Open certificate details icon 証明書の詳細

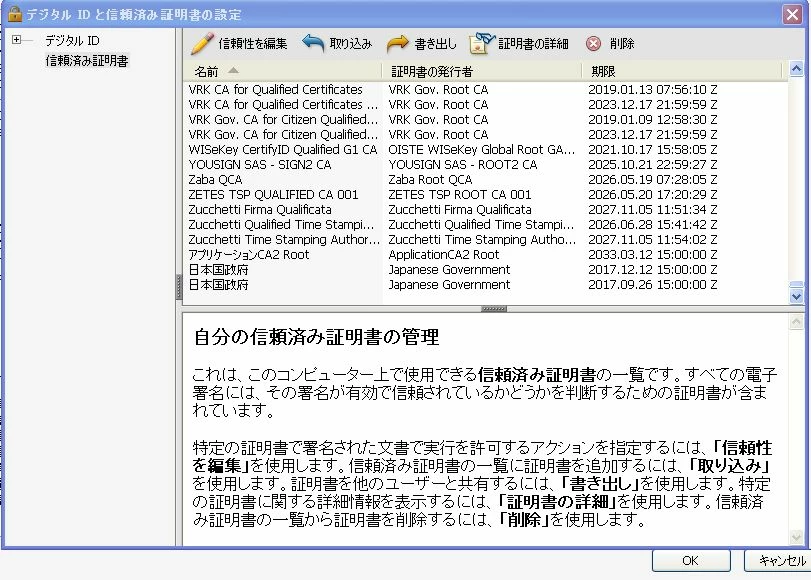click(482, 43)
